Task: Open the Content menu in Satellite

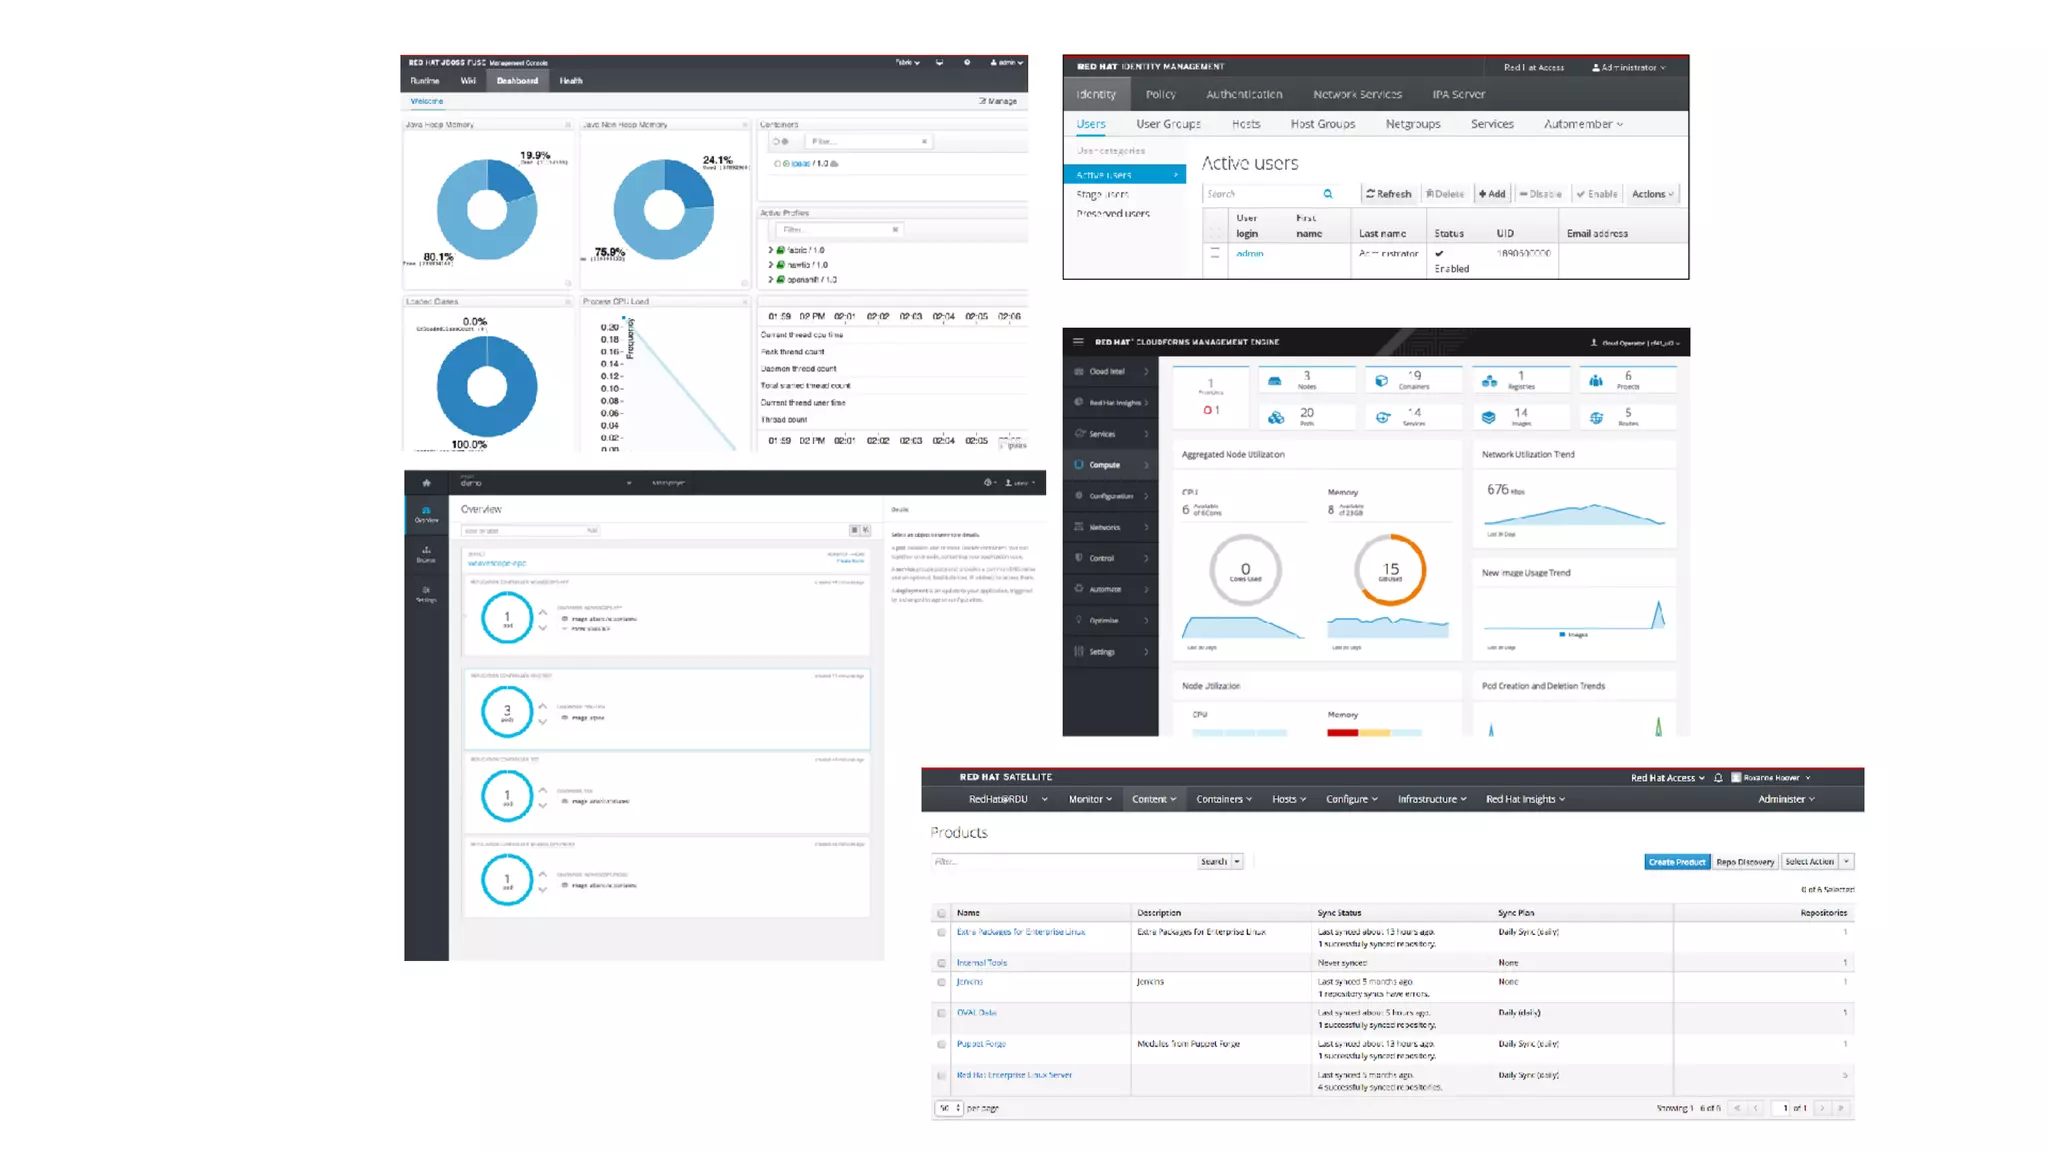Action: (x=1153, y=799)
